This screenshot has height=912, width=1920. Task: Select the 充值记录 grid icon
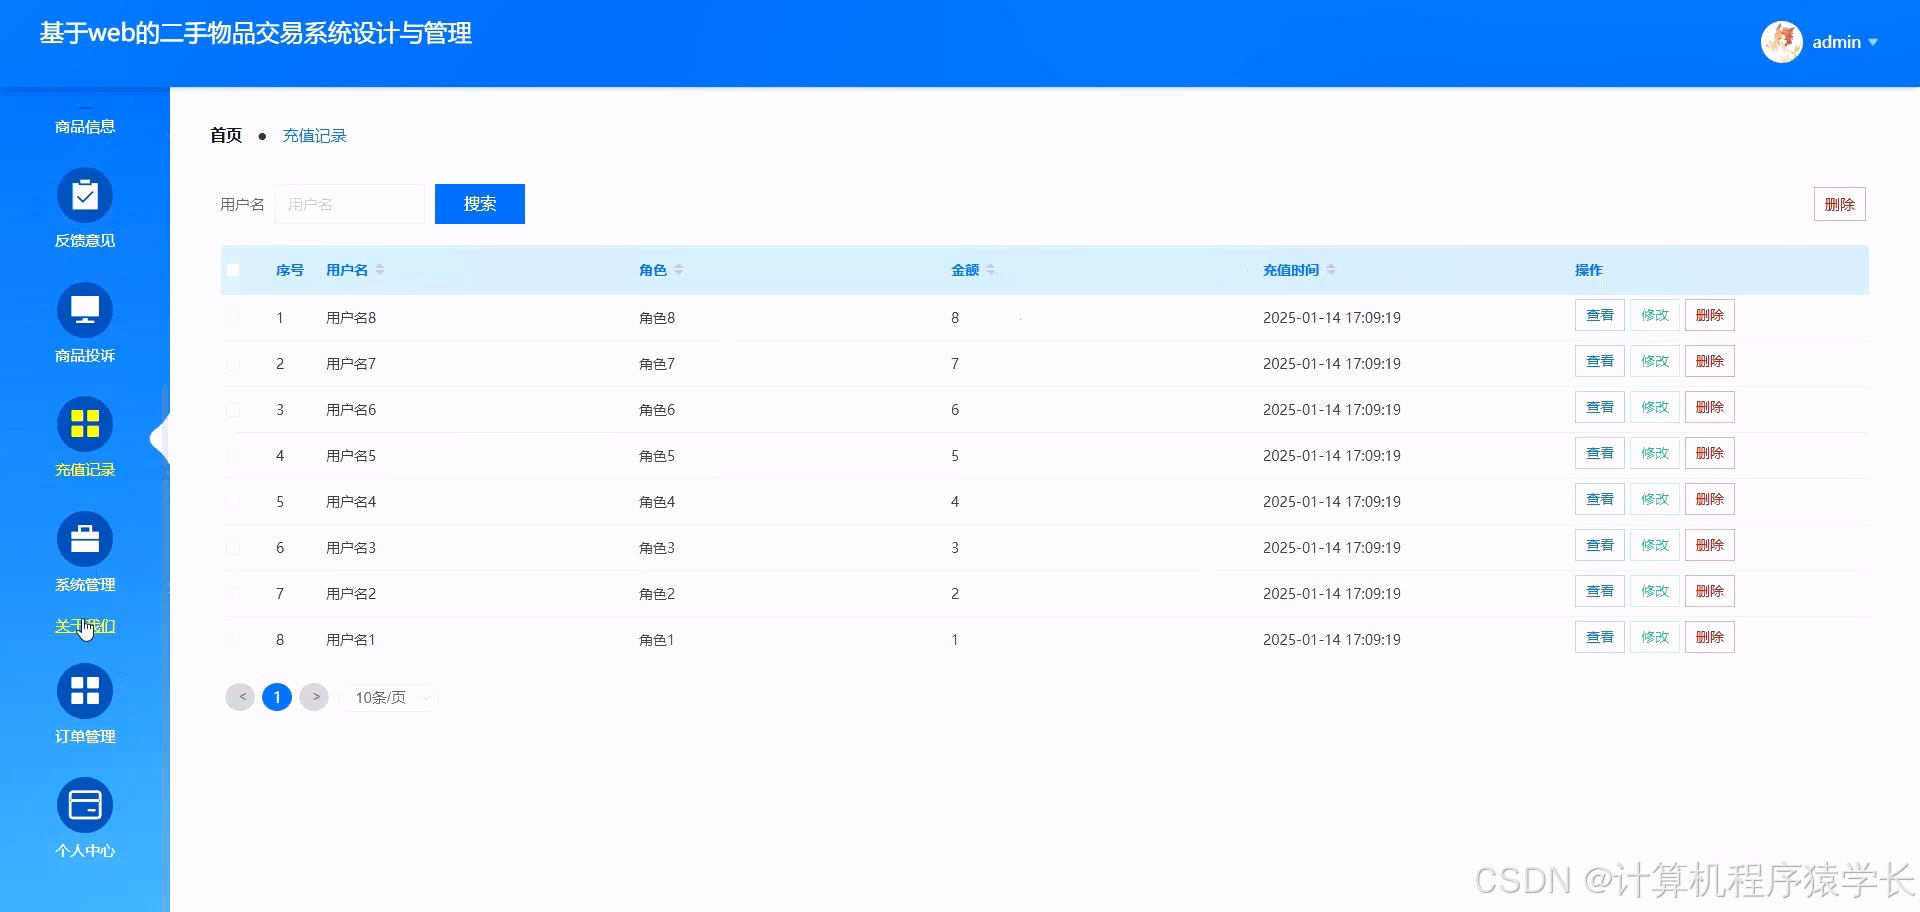[x=85, y=424]
